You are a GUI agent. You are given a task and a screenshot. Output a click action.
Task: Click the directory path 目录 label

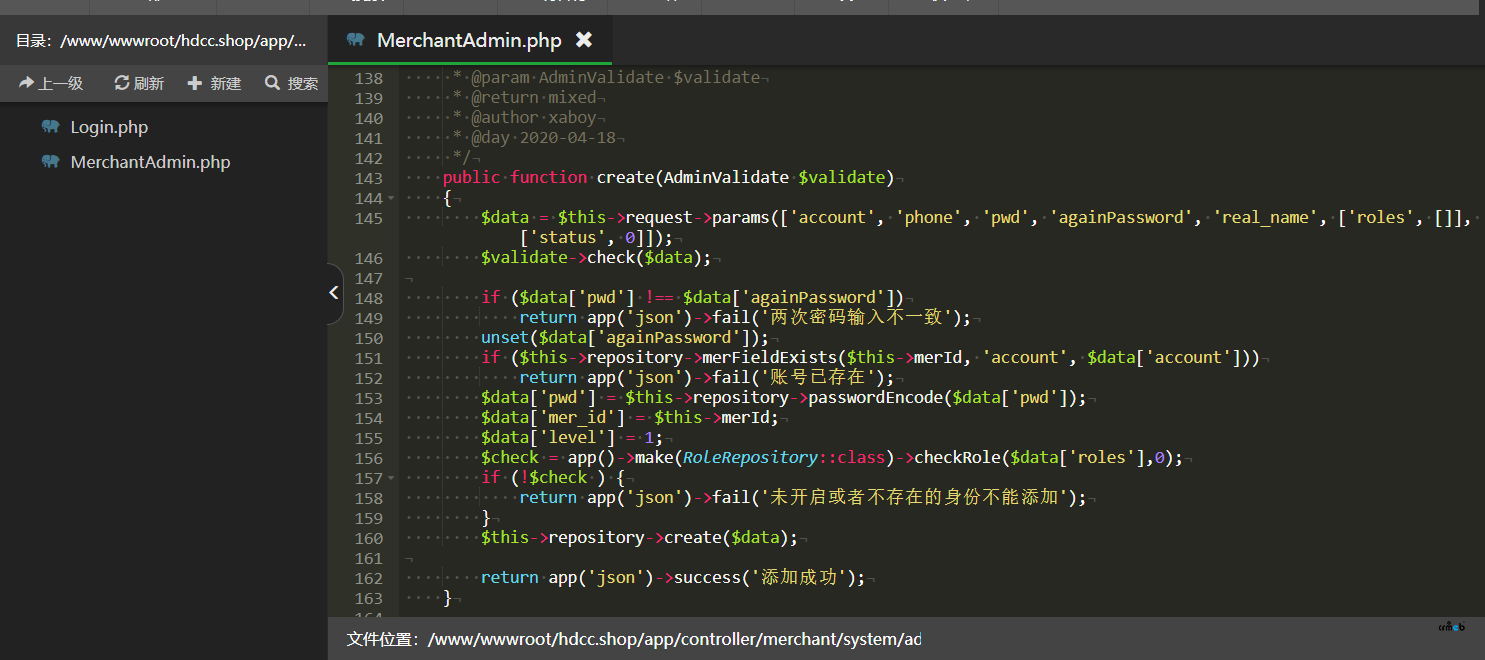161,41
